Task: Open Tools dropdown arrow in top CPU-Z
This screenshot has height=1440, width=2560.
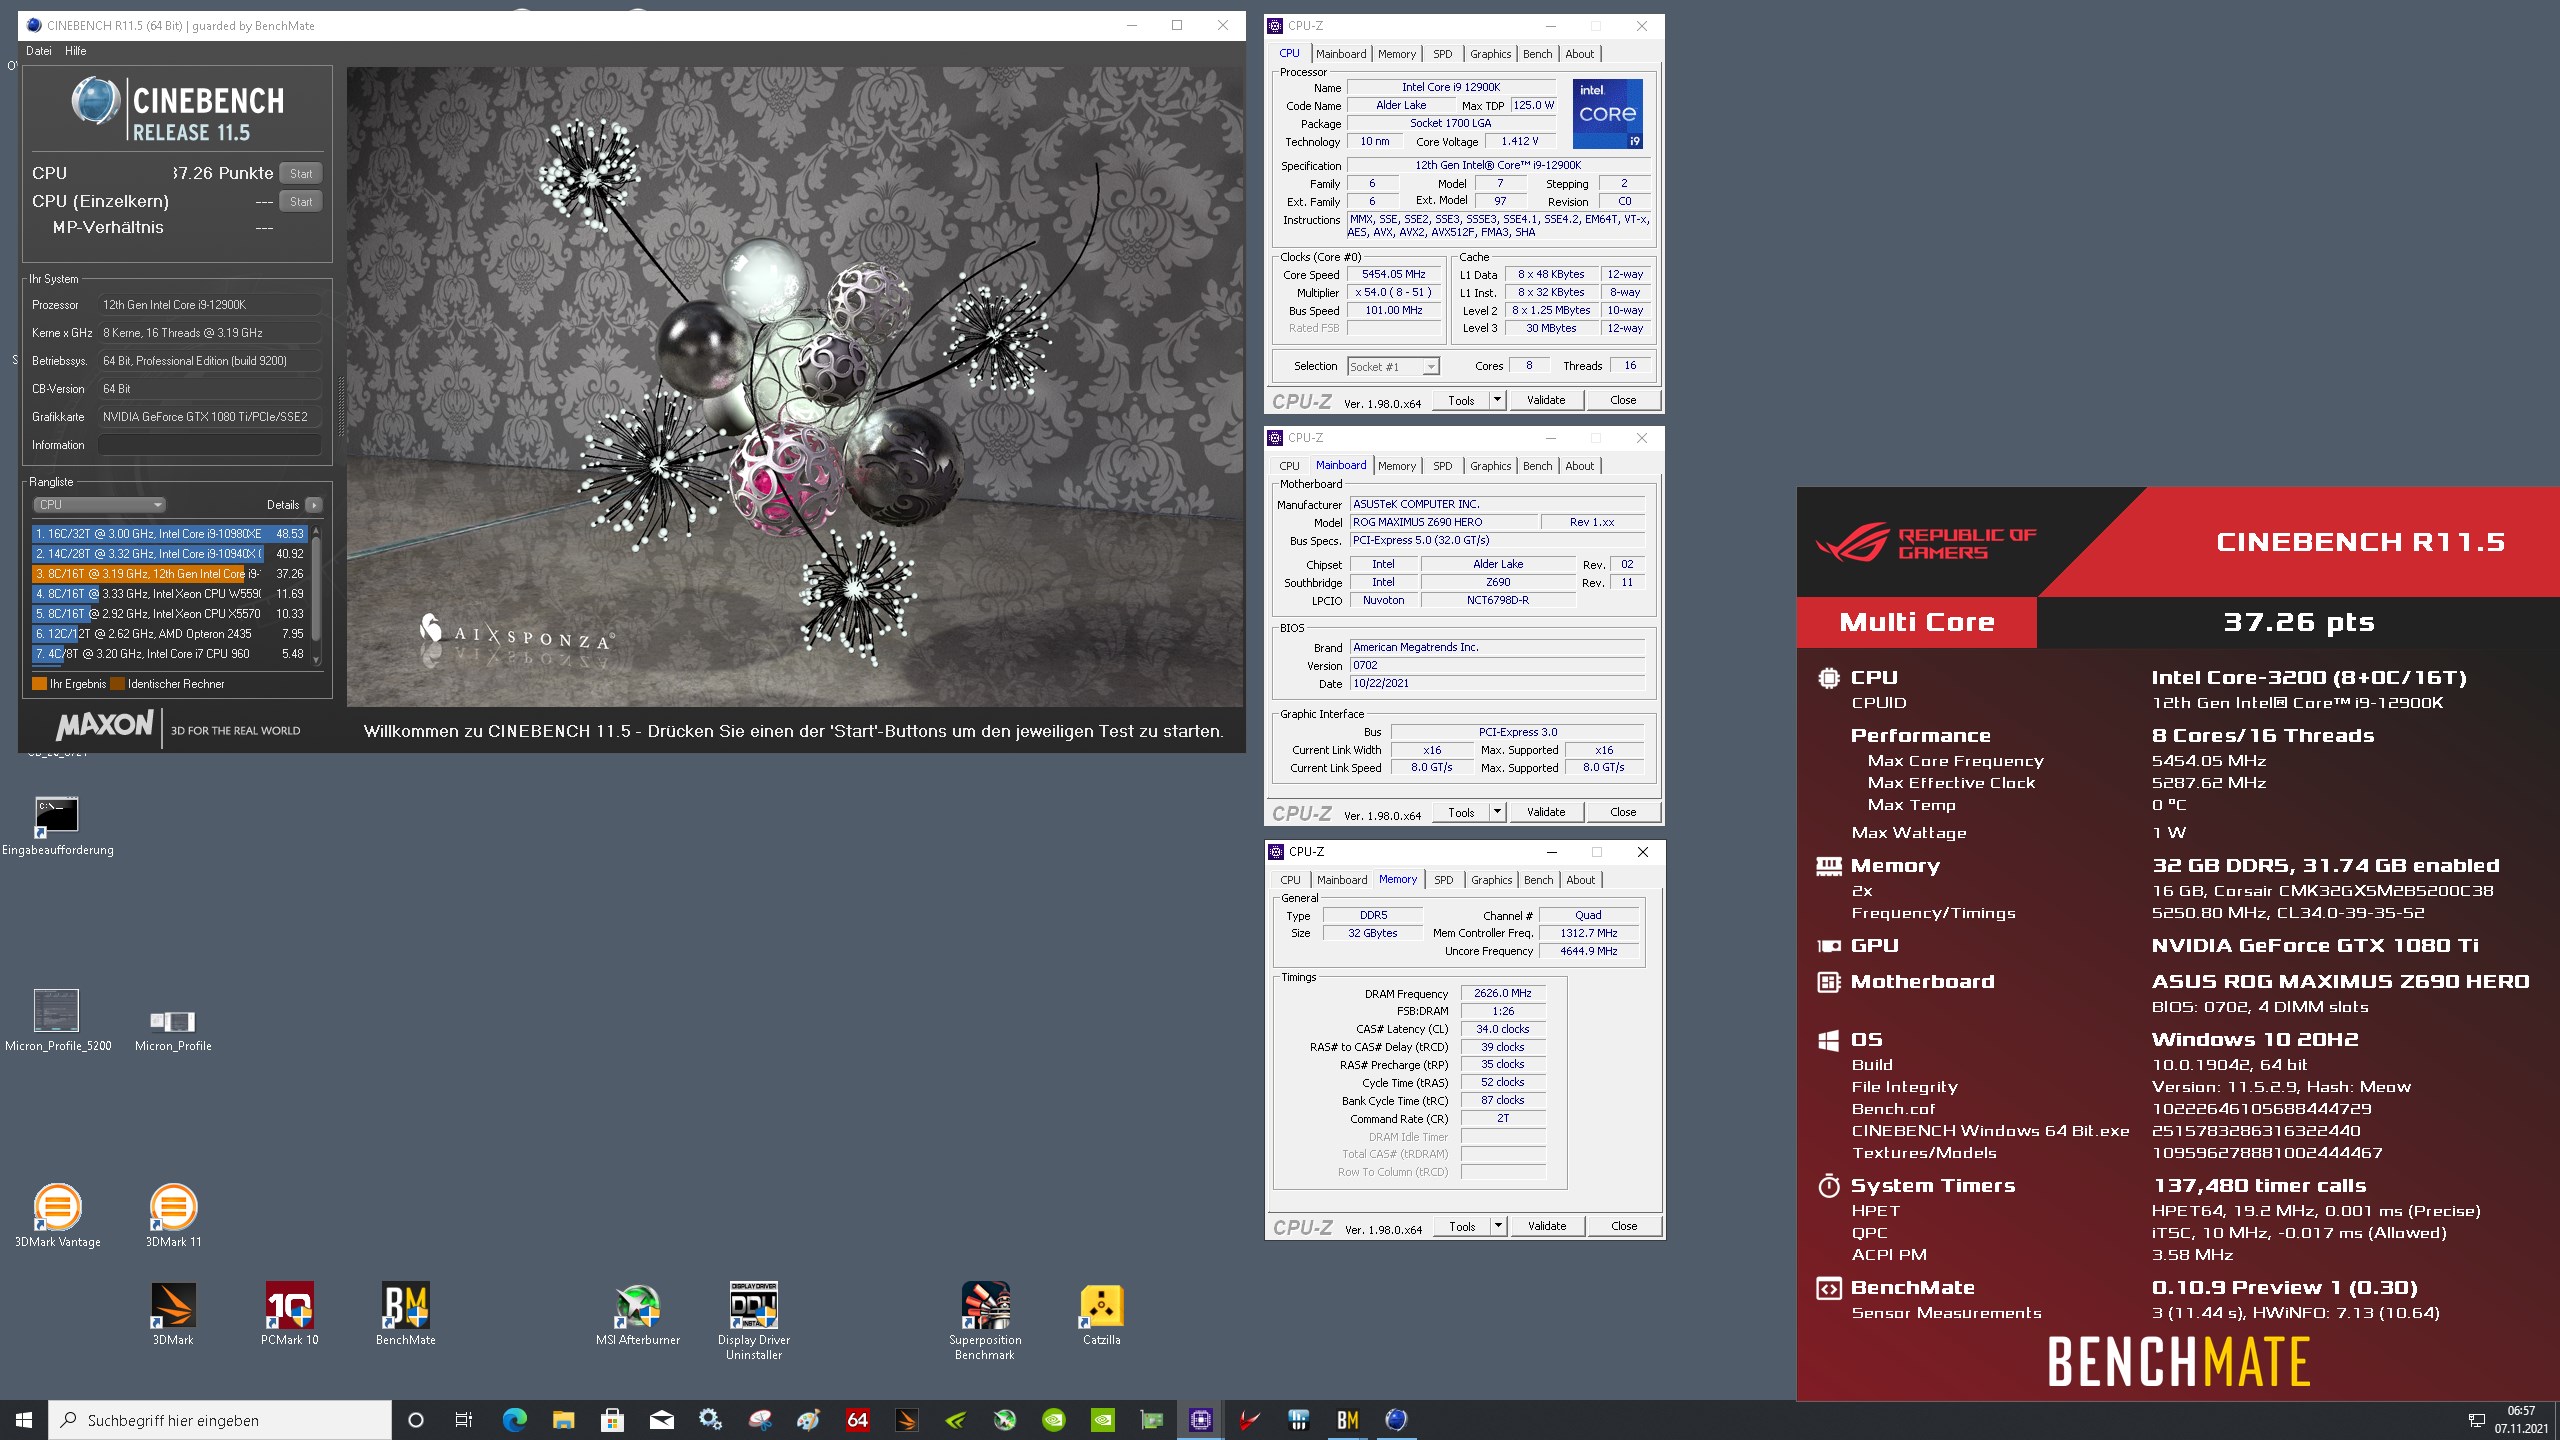Action: tap(1497, 400)
